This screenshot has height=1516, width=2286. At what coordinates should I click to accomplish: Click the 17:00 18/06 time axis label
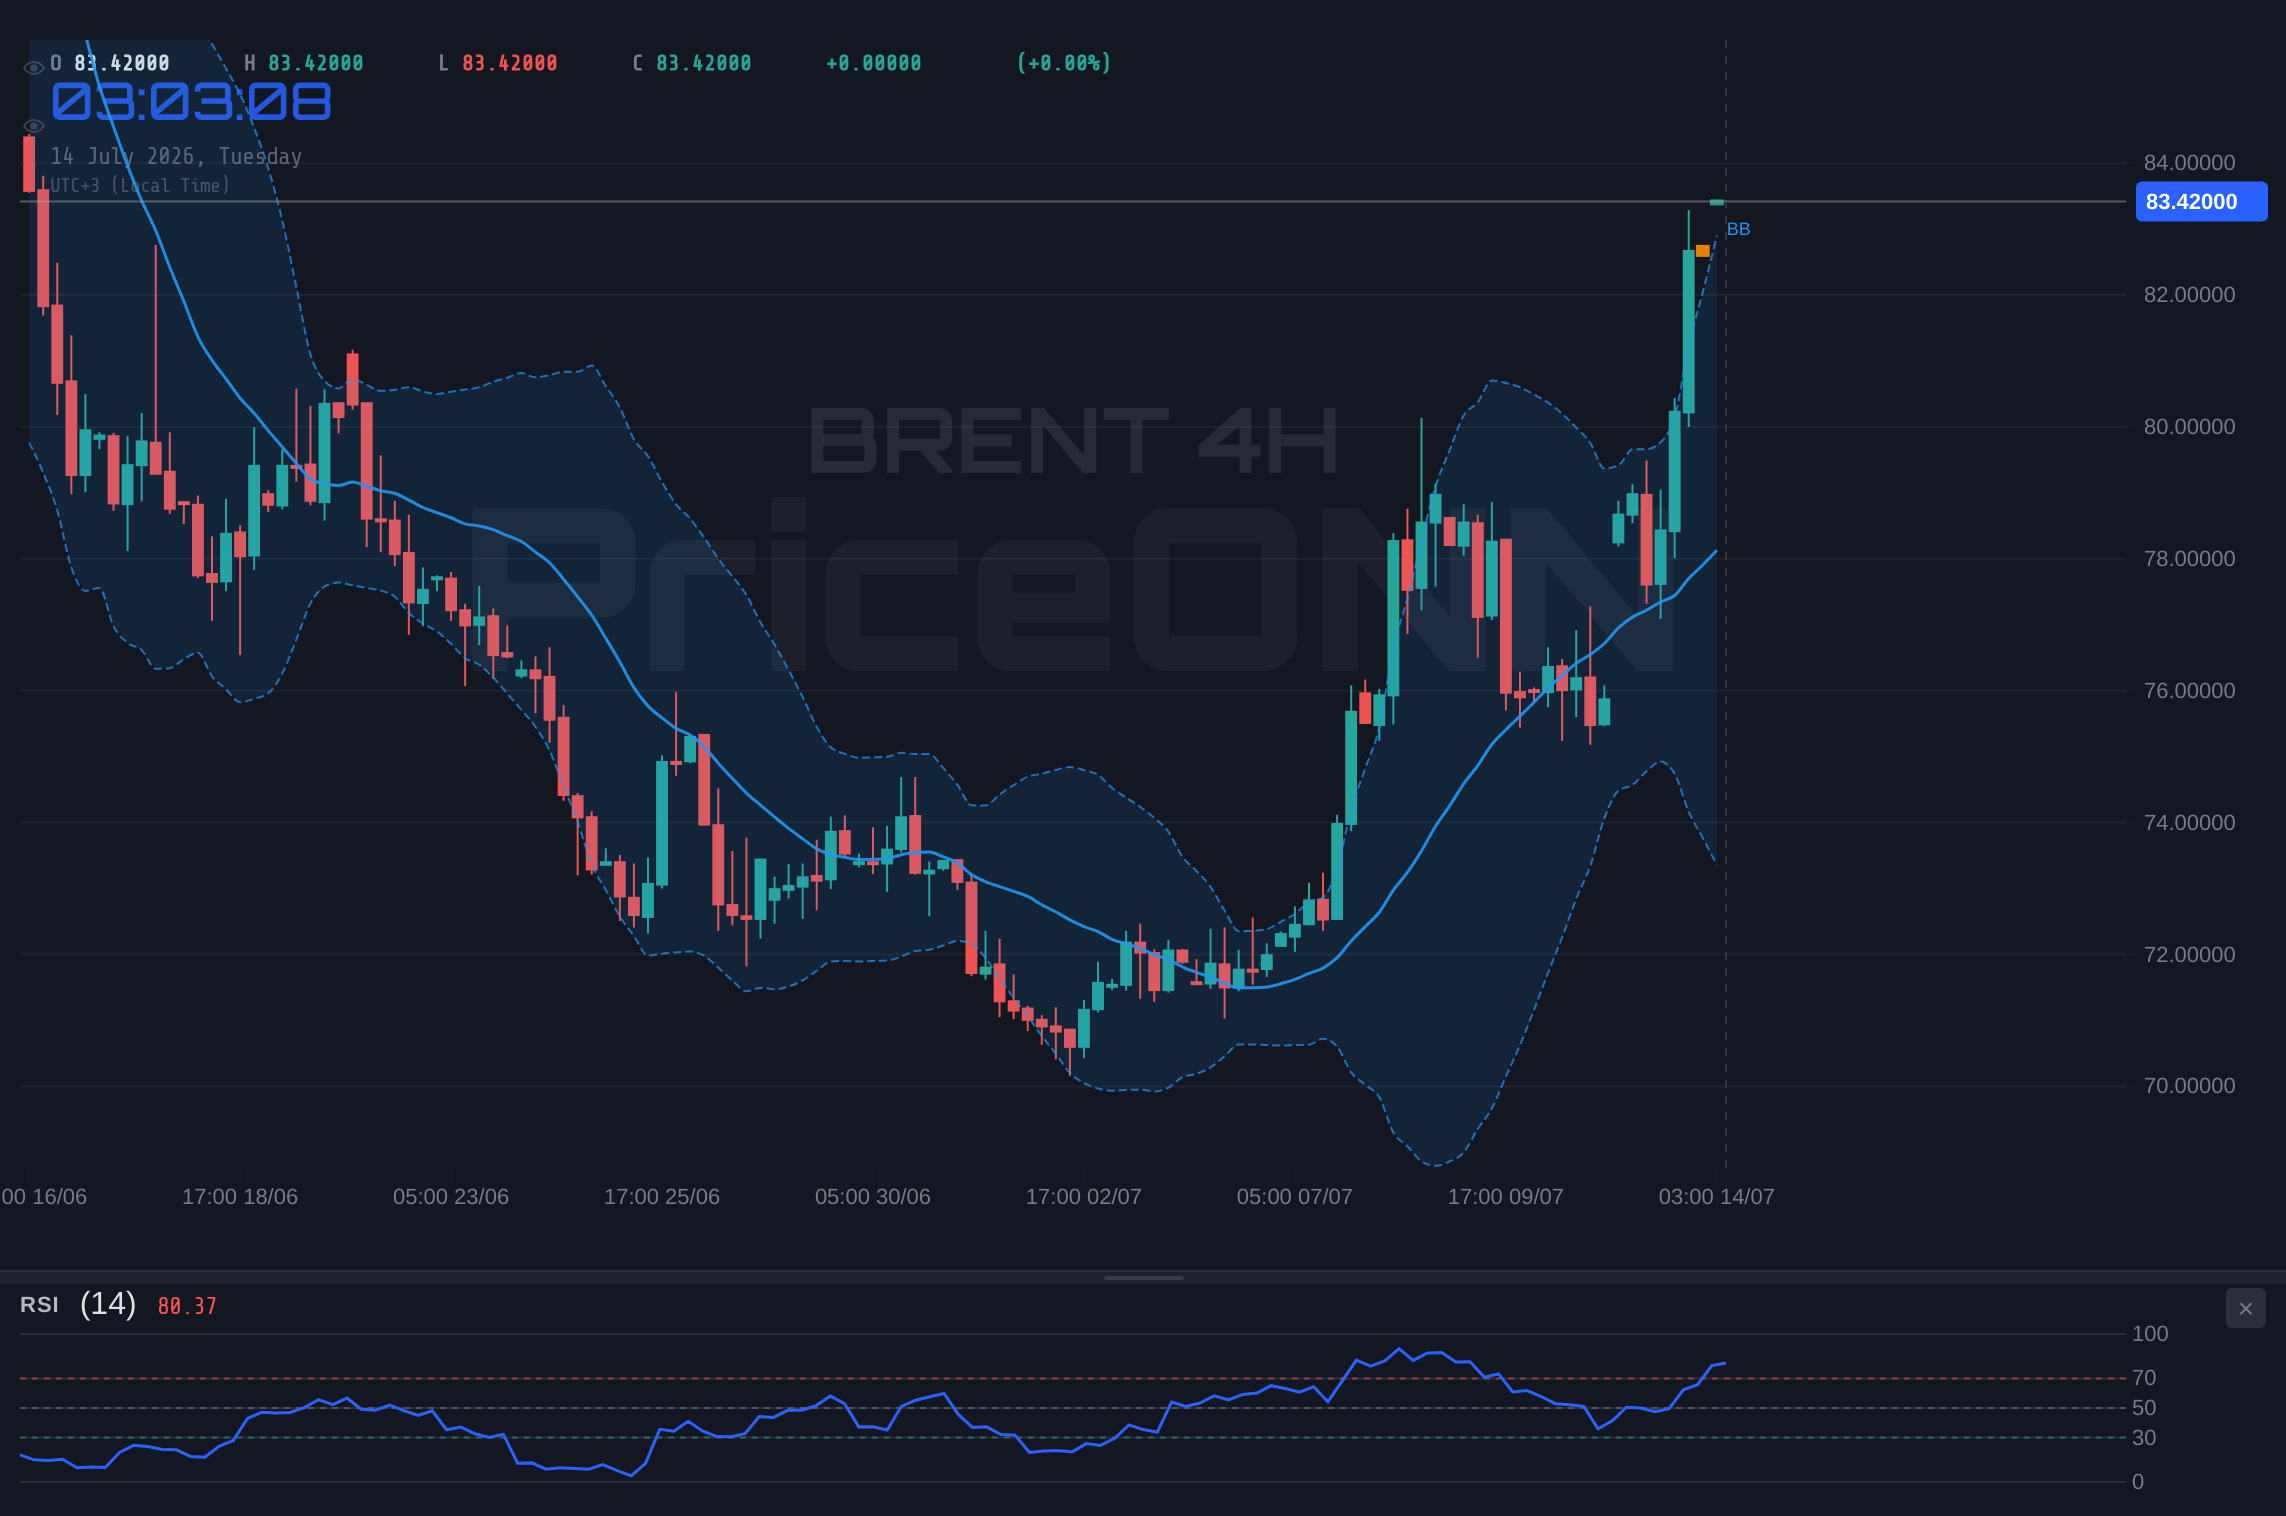(x=240, y=1197)
